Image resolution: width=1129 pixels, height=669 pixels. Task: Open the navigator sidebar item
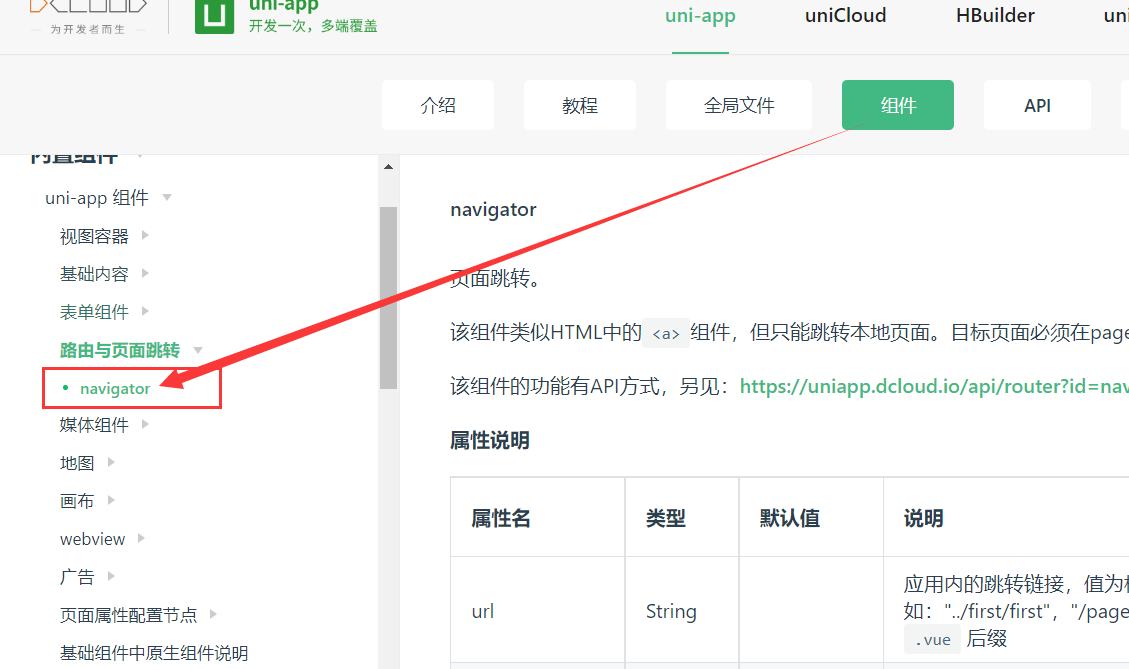pyautogui.click(x=115, y=389)
